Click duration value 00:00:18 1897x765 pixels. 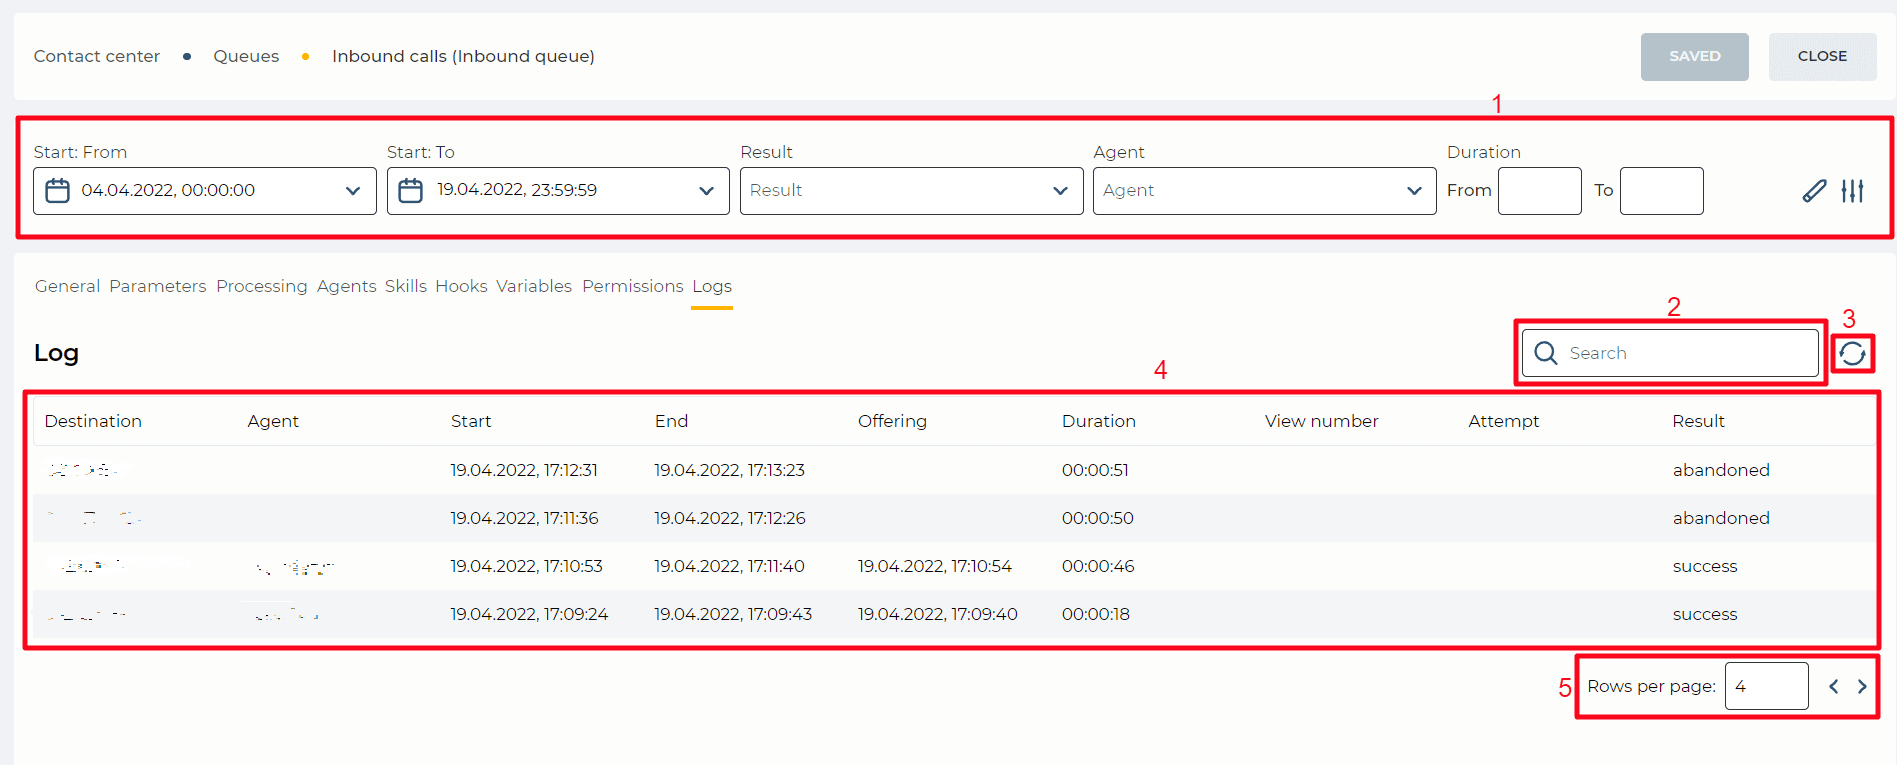(x=1096, y=614)
